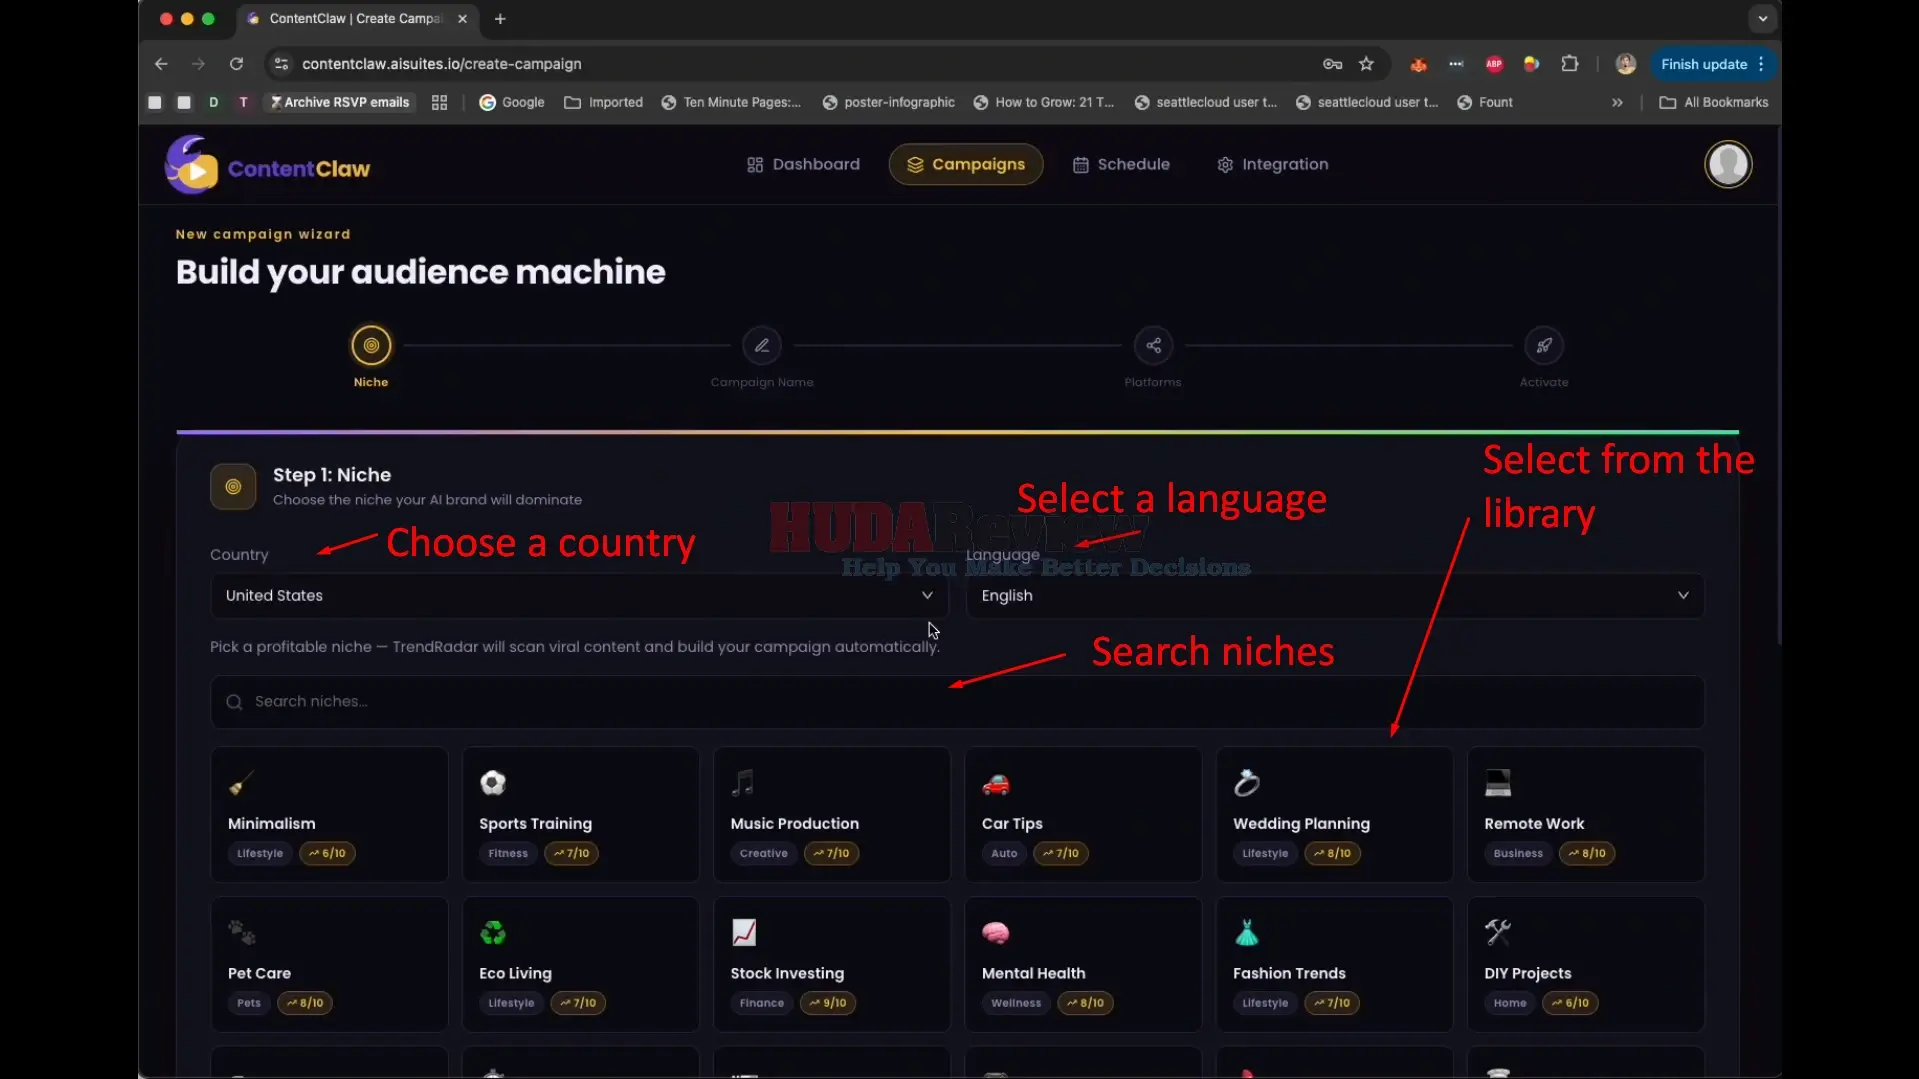Click the 9/10 score on Stock Investing
This screenshot has width=1919, height=1079.
click(828, 1003)
